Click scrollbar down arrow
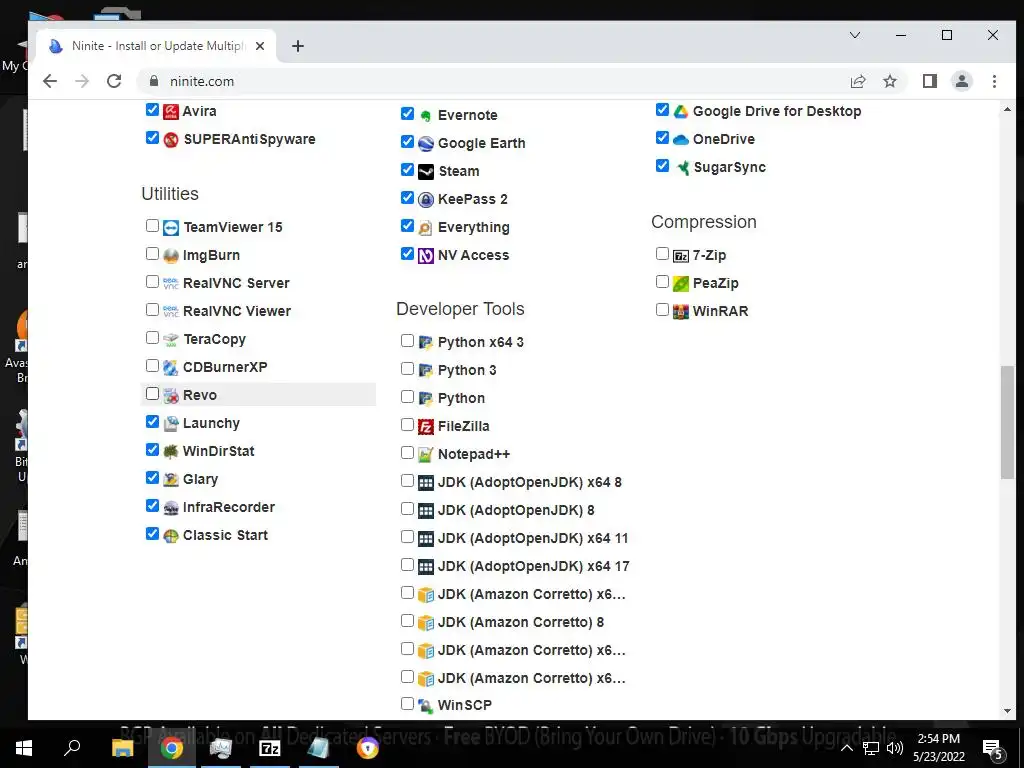1024x768 pixels. coord(1007,711)
